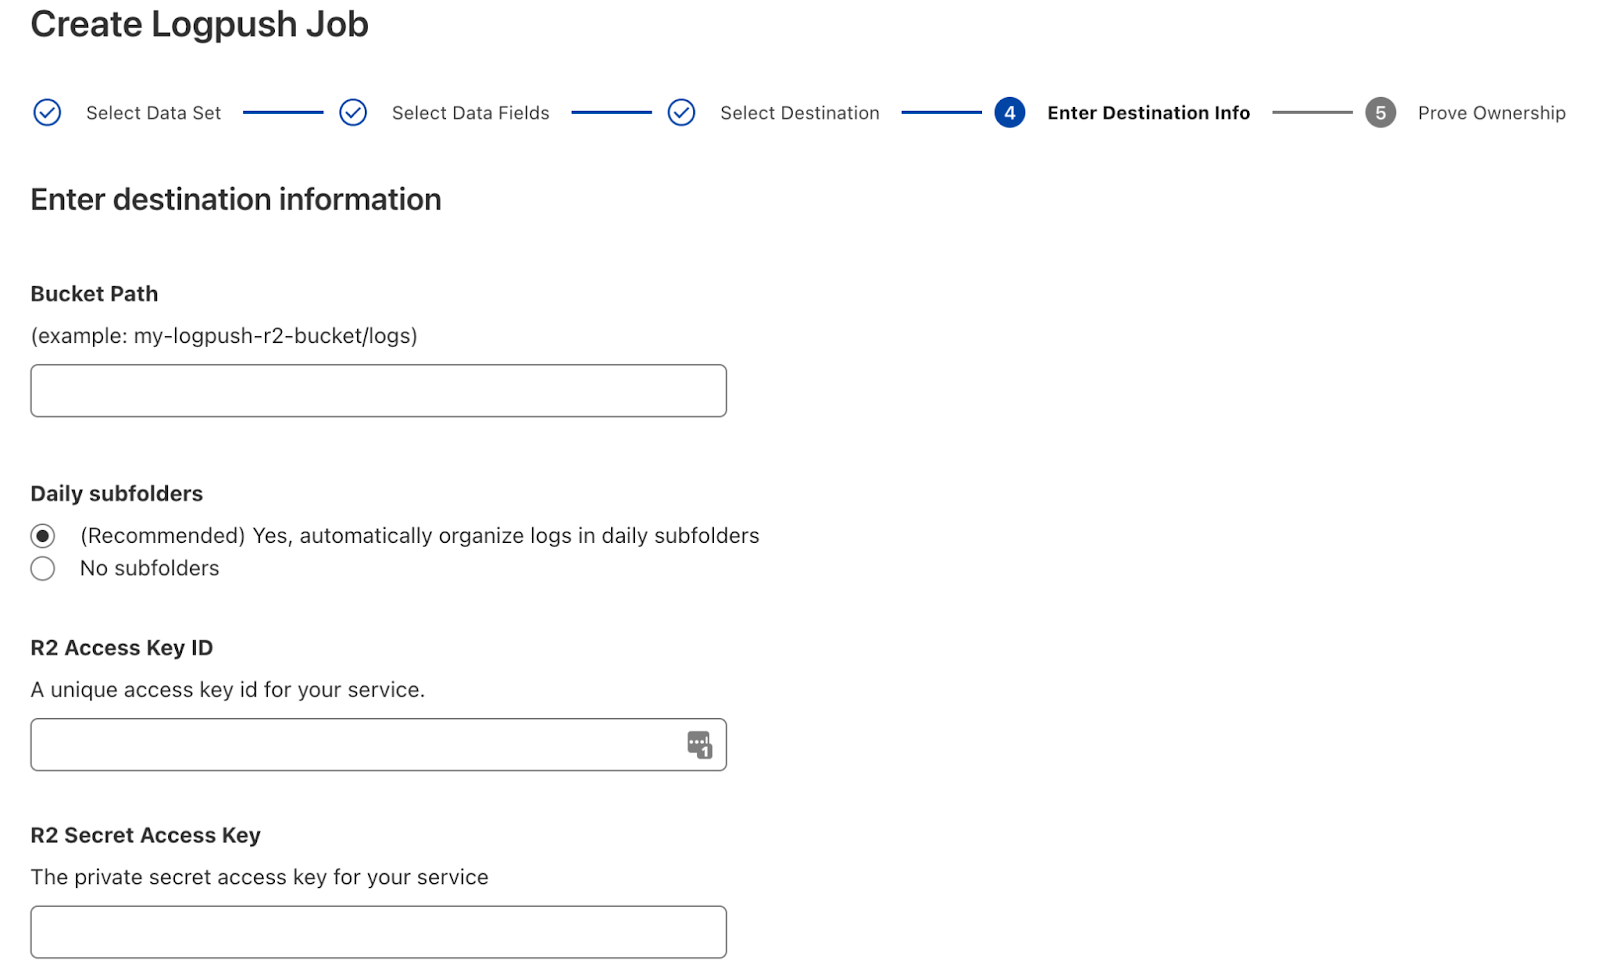
Task: Go back to Select Data Set step
Action: click(x=153, y=113)
